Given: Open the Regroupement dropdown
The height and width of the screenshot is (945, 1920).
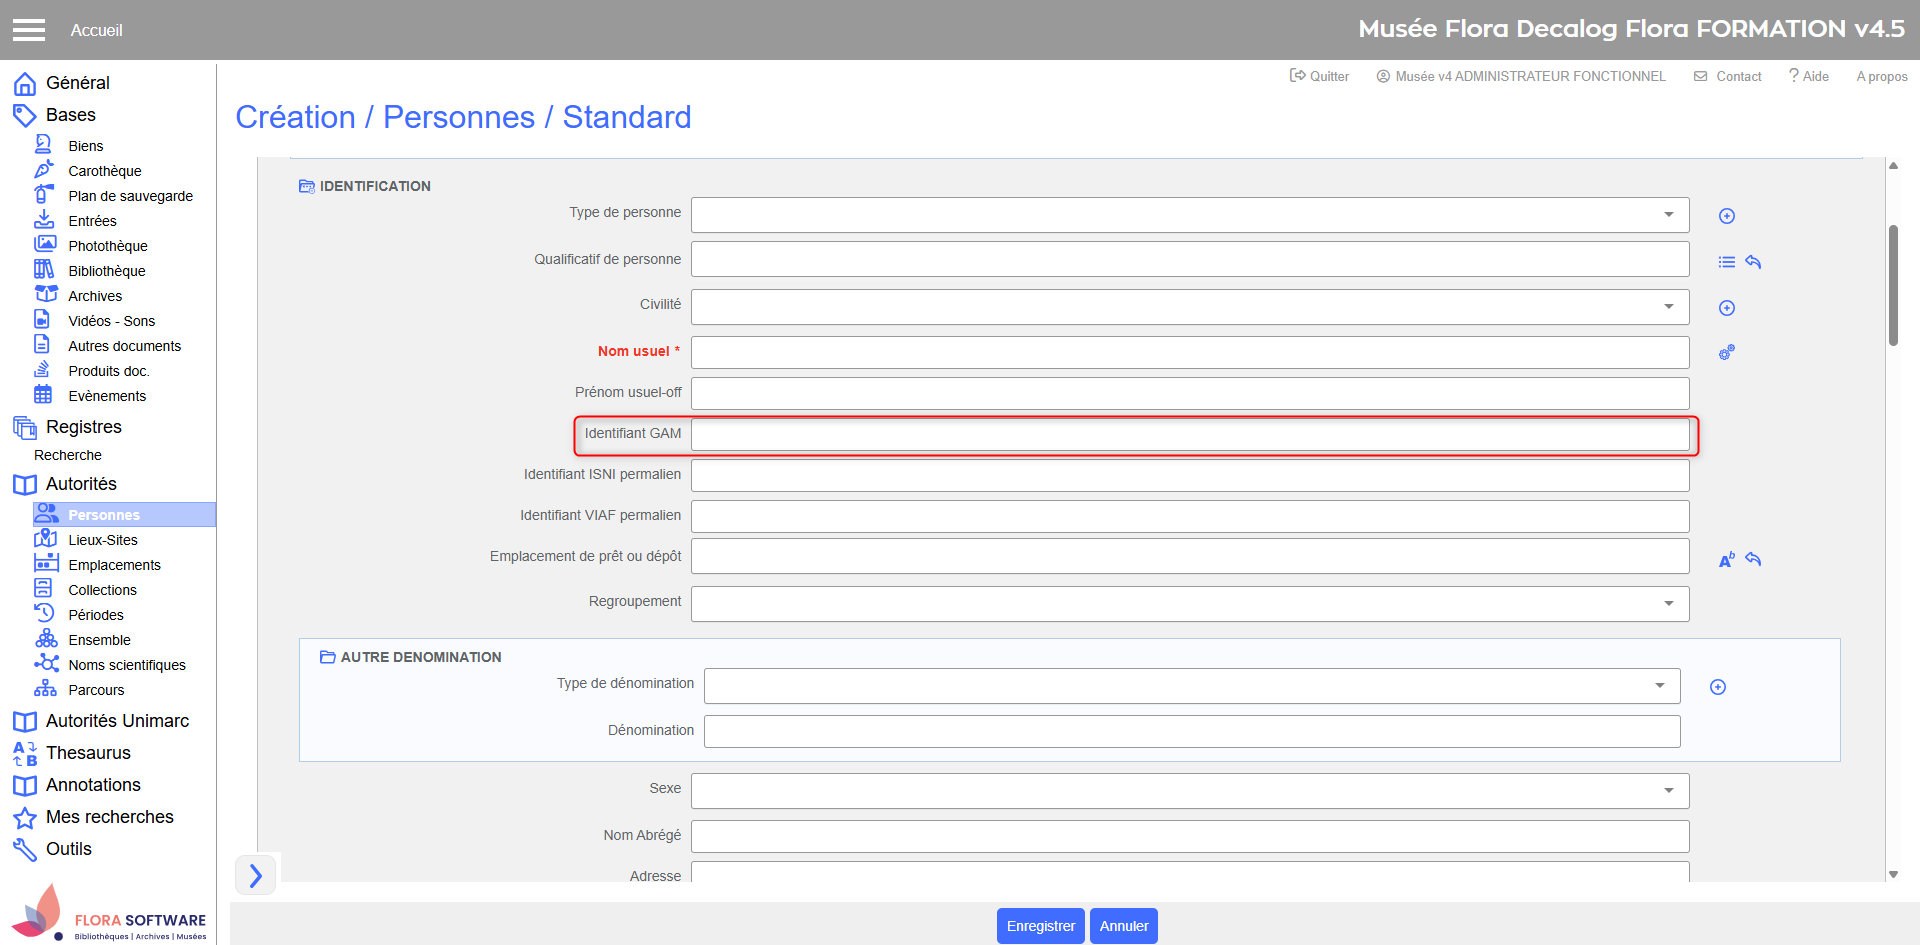Looking at the screenshot, I should (1189, 604).
